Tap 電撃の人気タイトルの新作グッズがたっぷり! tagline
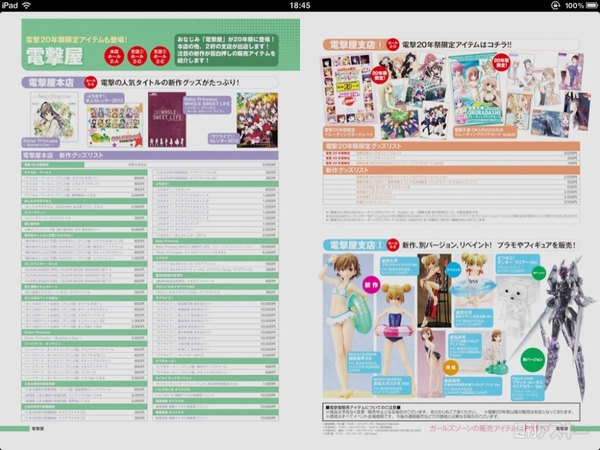600x450 pixels. click(x=170, y=83)
